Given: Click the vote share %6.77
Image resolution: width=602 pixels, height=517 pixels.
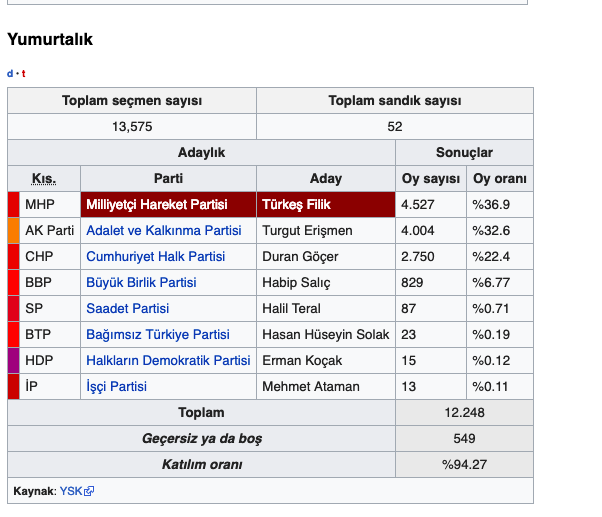Looking at the screenshot, I should point(491,282).
